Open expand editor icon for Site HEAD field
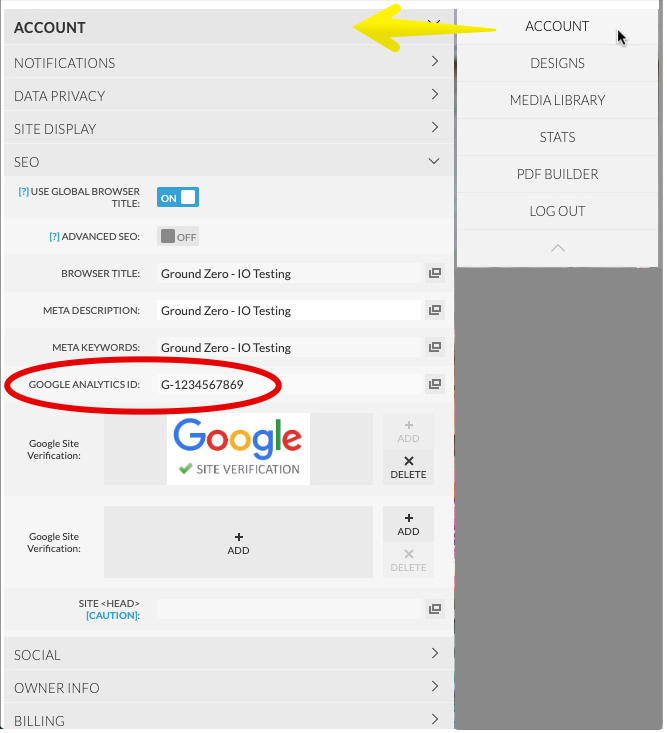This screenshot has height=733, width=667. click(437, 611)
